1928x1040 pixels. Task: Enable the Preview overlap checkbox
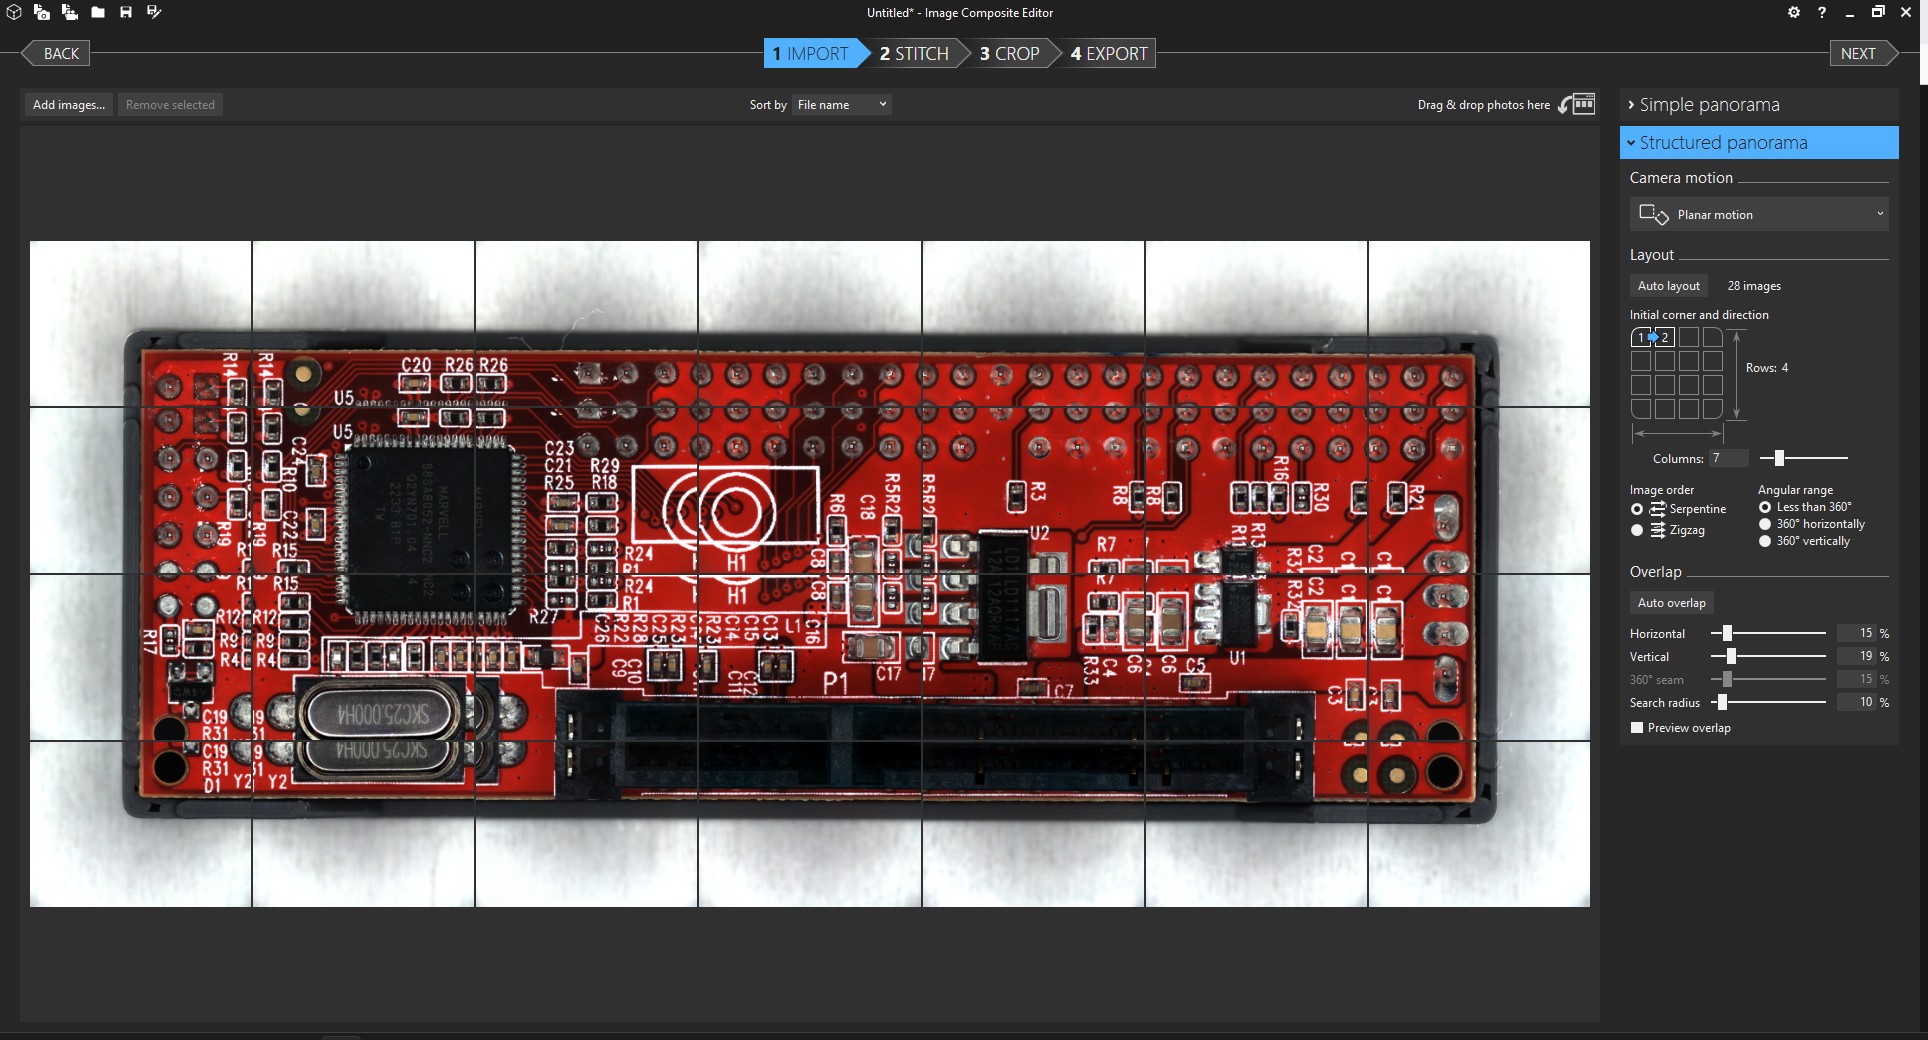(x=1637, y=728)
